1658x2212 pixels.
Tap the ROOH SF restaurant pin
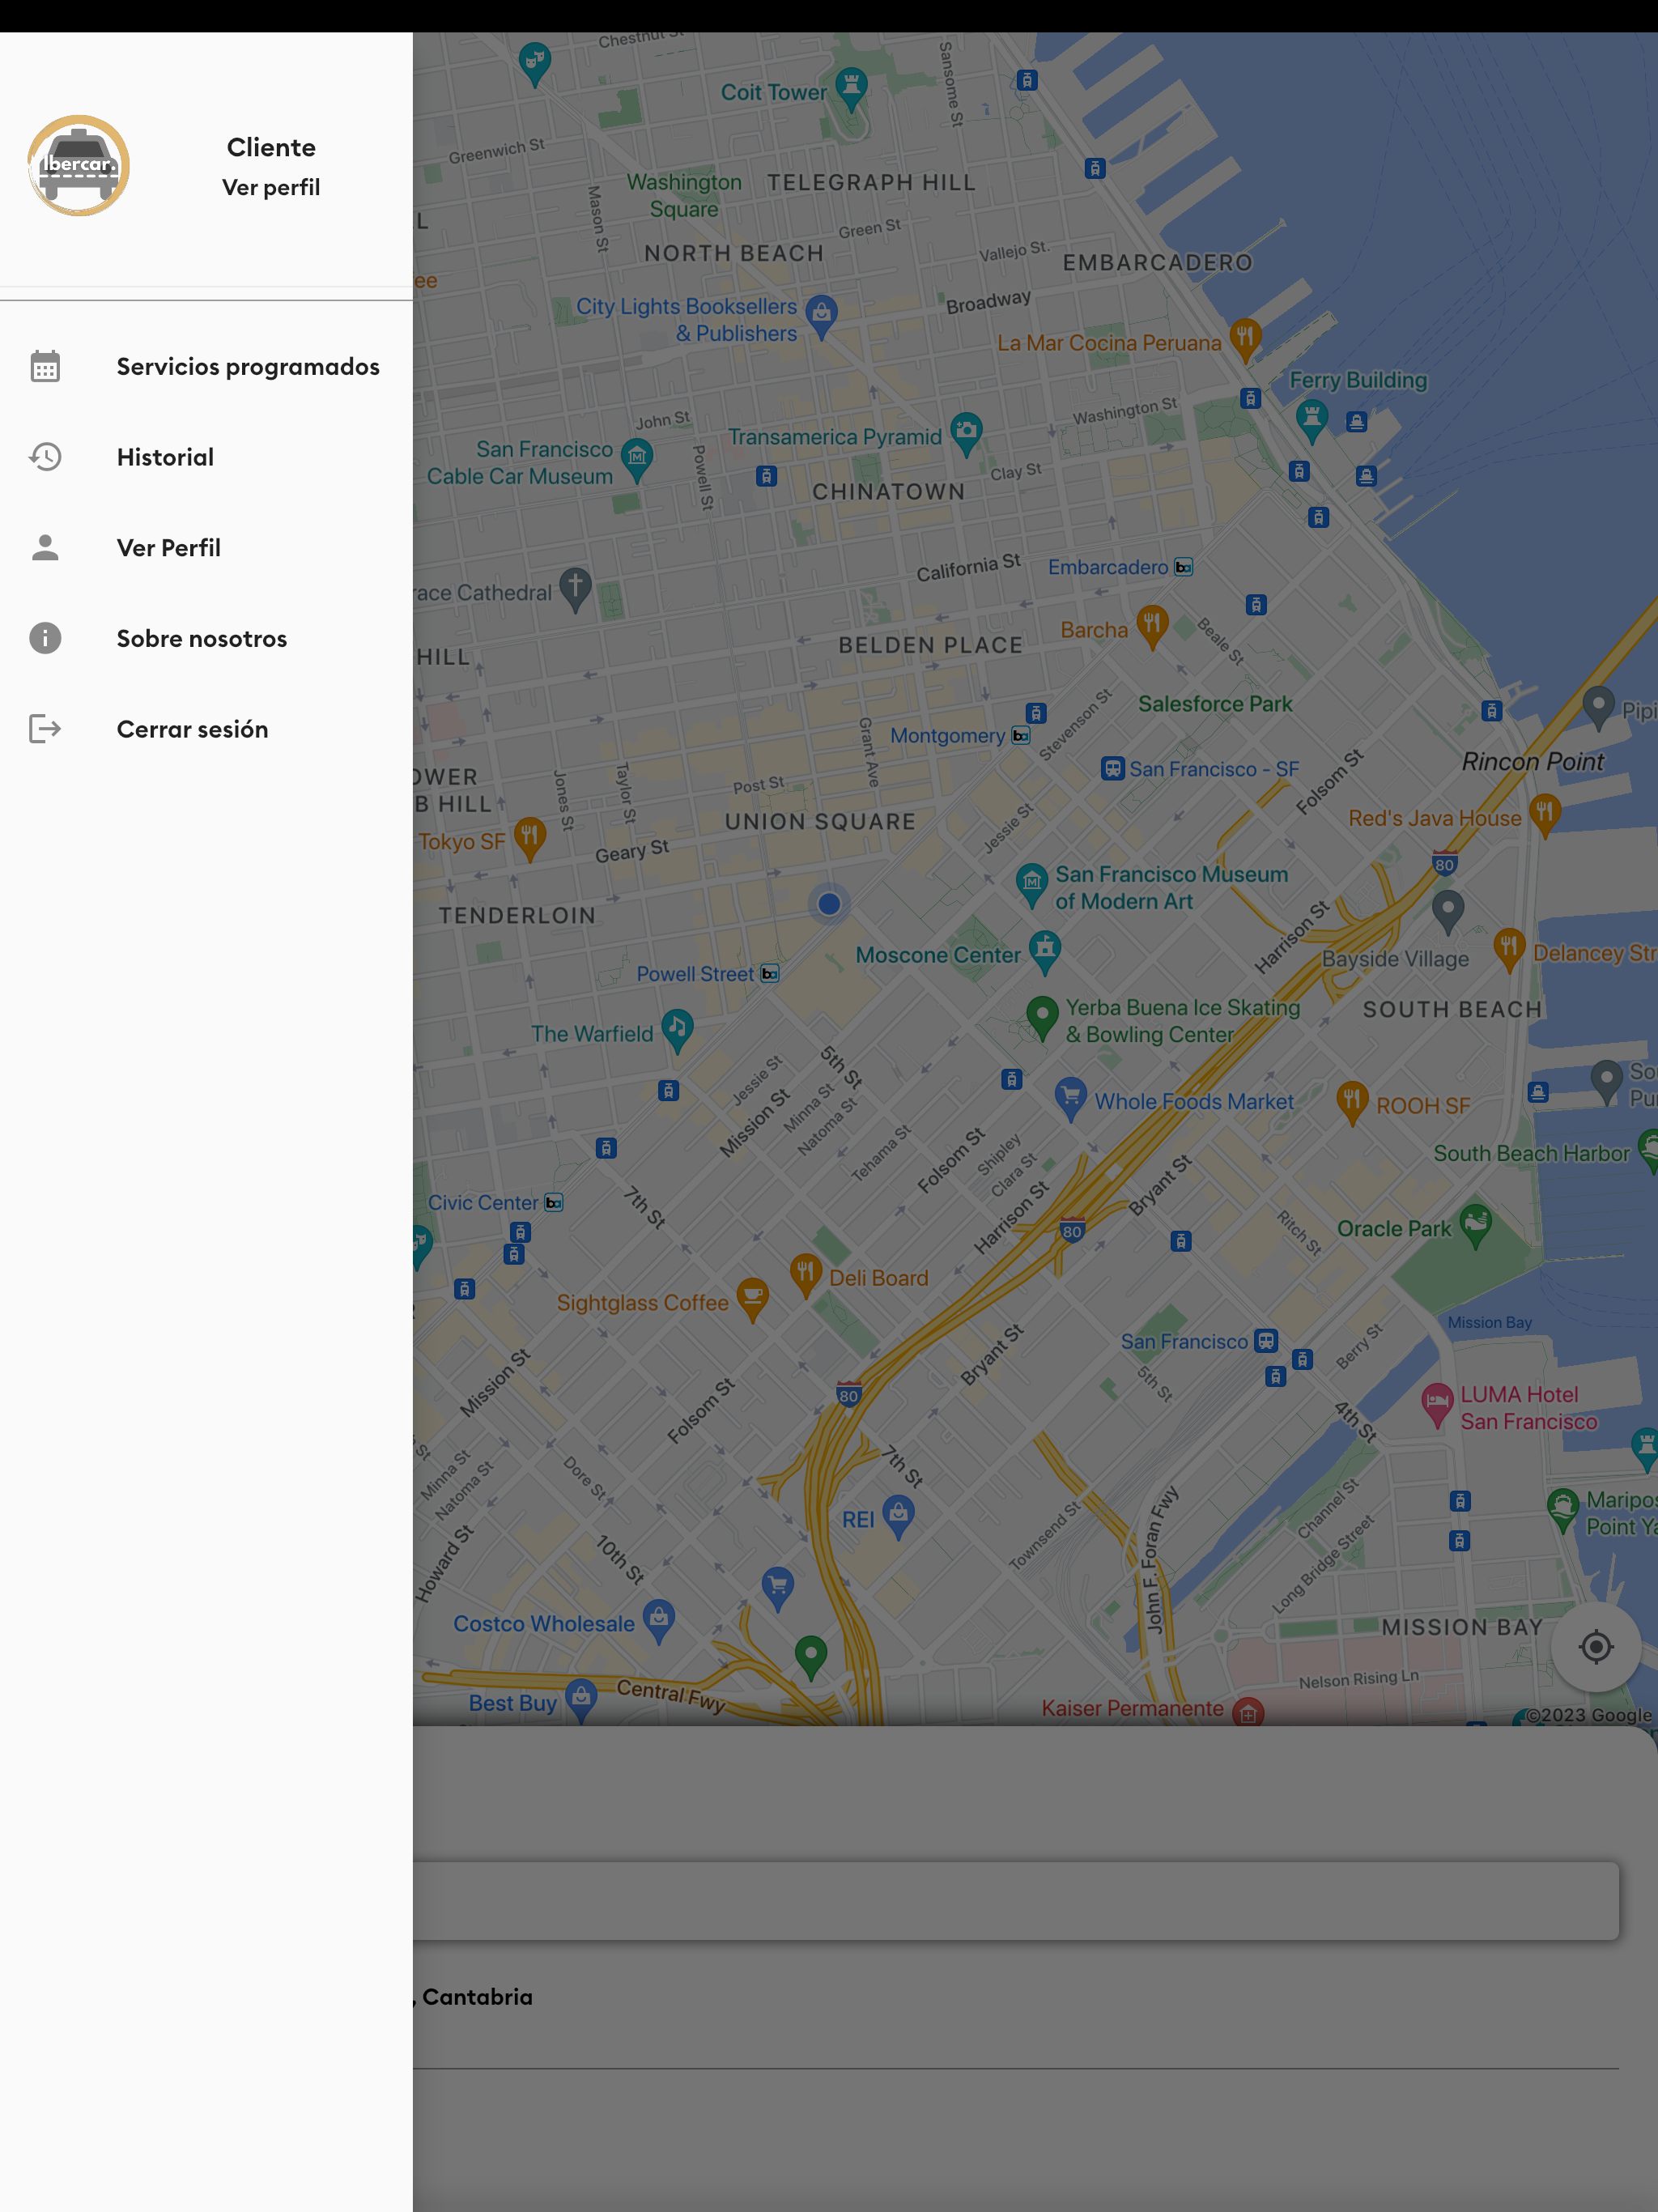(1352, 1102)
